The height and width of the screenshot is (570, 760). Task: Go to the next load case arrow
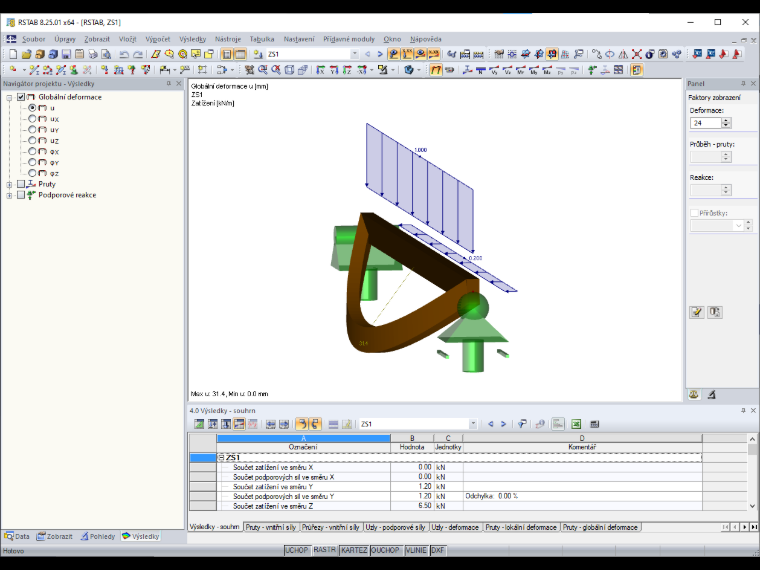point(380,54)
